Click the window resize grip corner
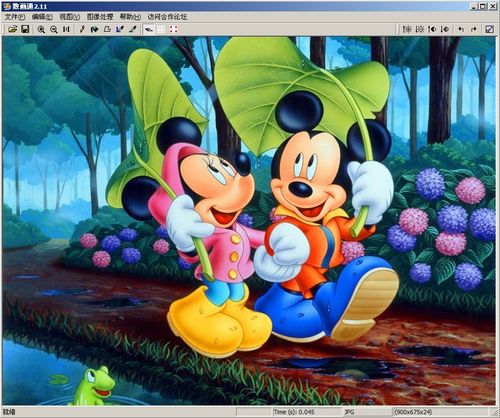Viewport: 500px width, 418px height. point(494,413)
